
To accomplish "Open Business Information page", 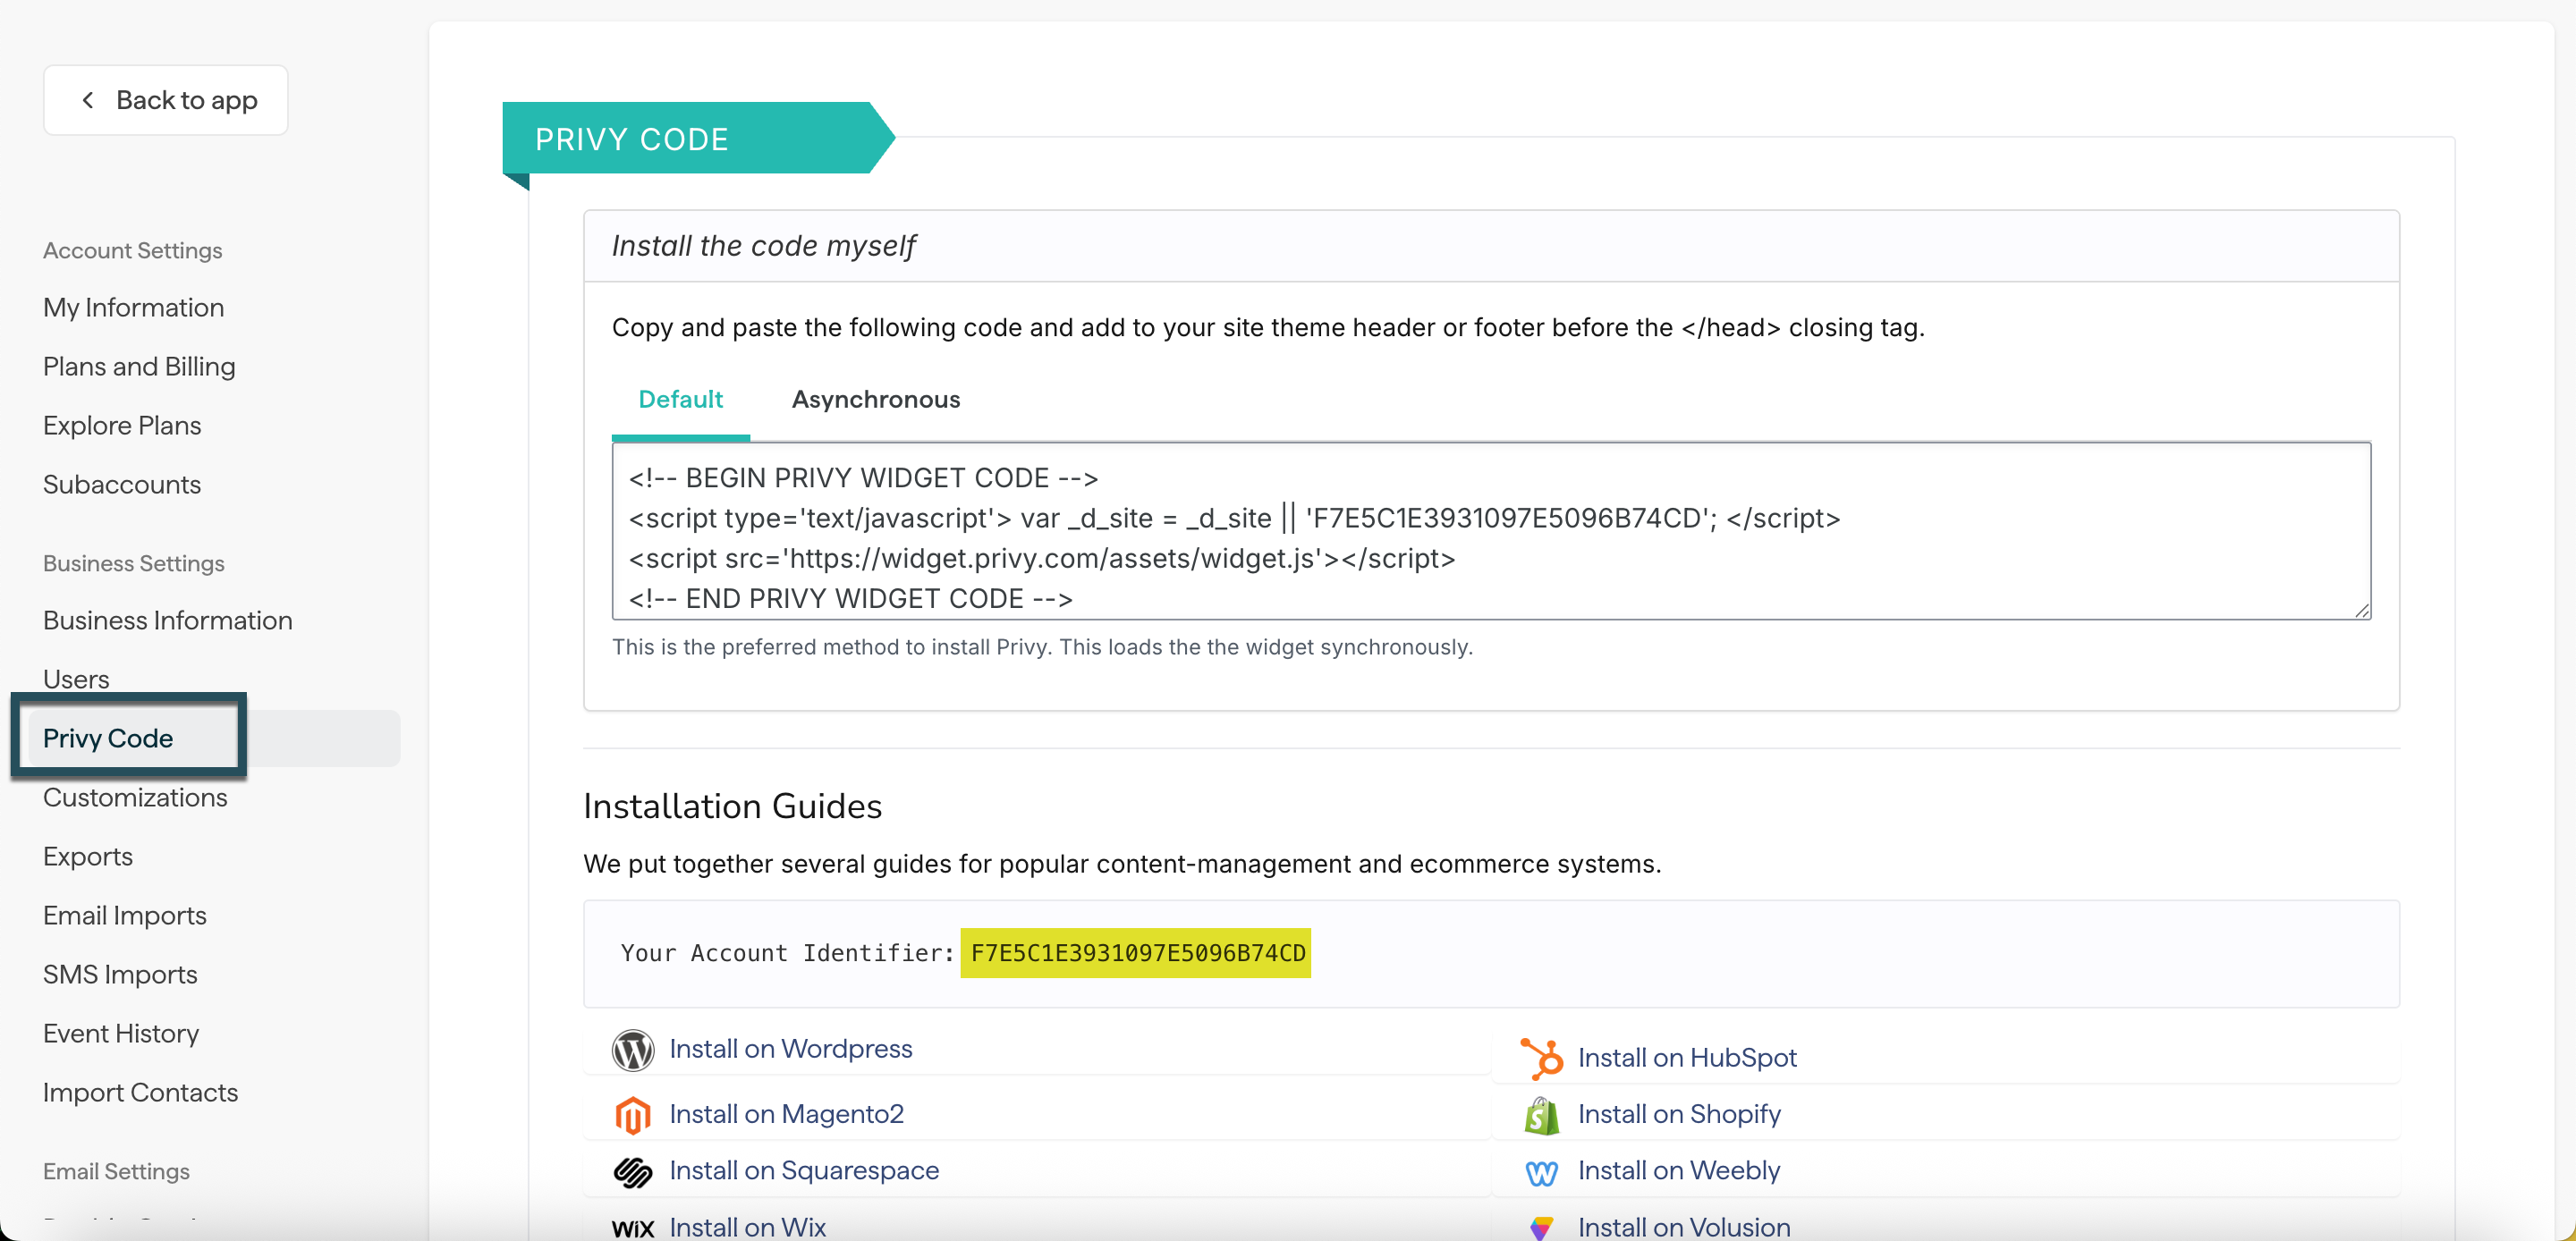I will click(167, 620).
